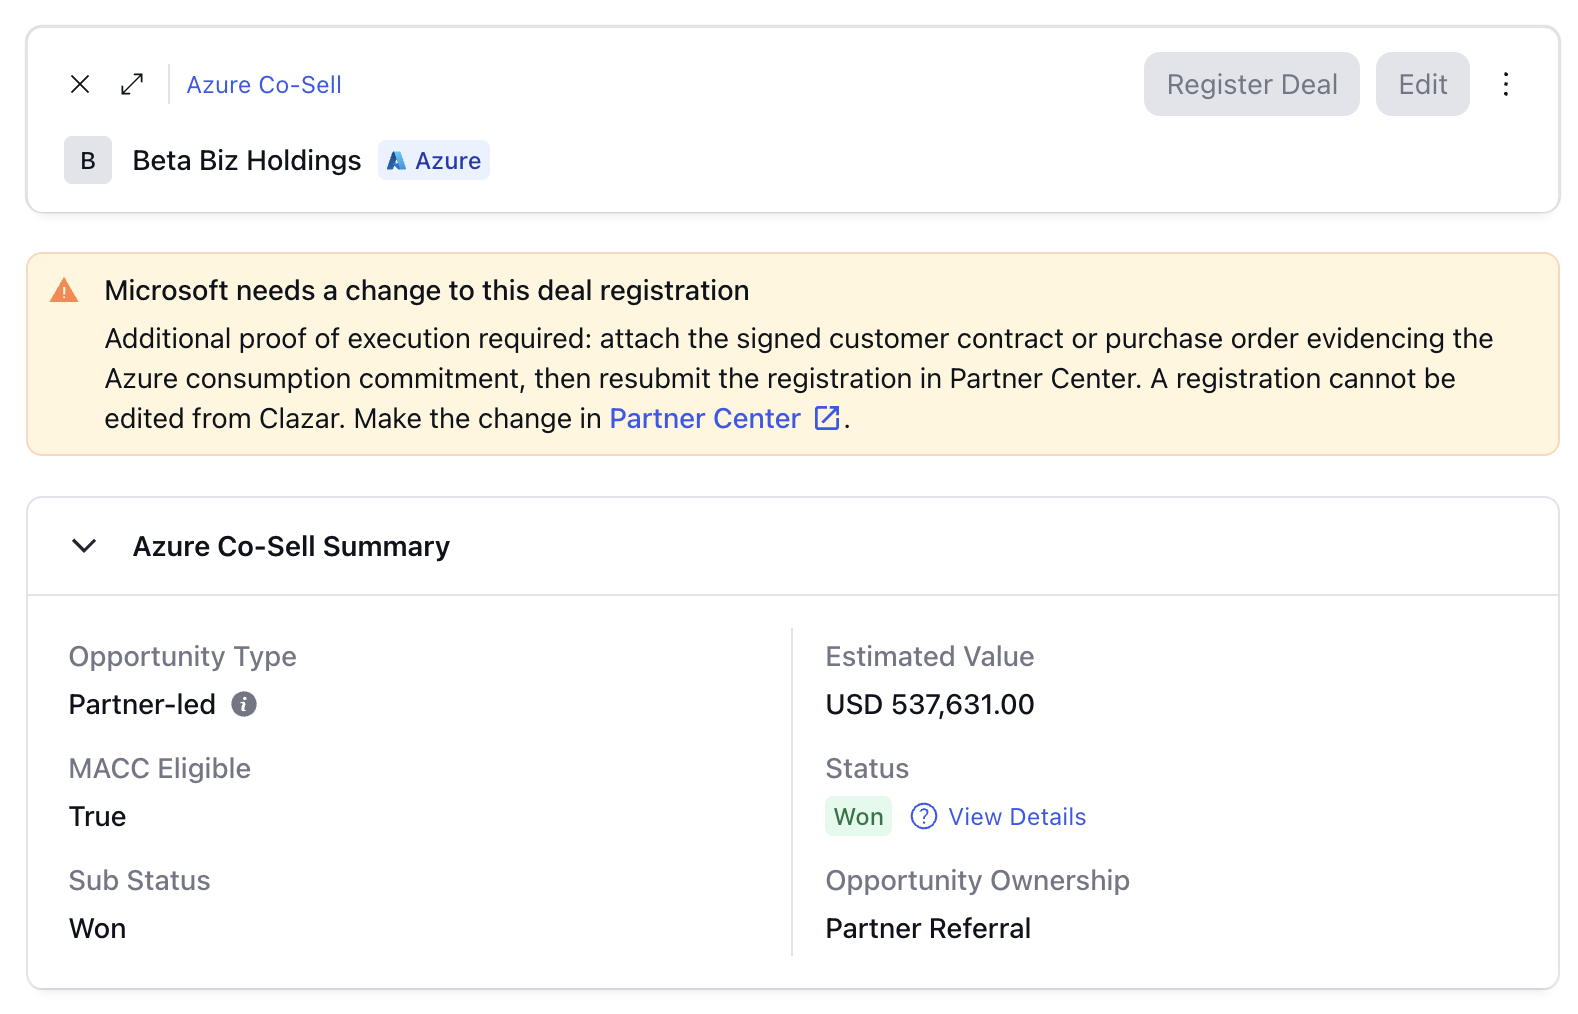Click the MACC Eligible label
Image resolution: width=1578 pixels, height=1014 pixels.
click(x=160, y=768)
